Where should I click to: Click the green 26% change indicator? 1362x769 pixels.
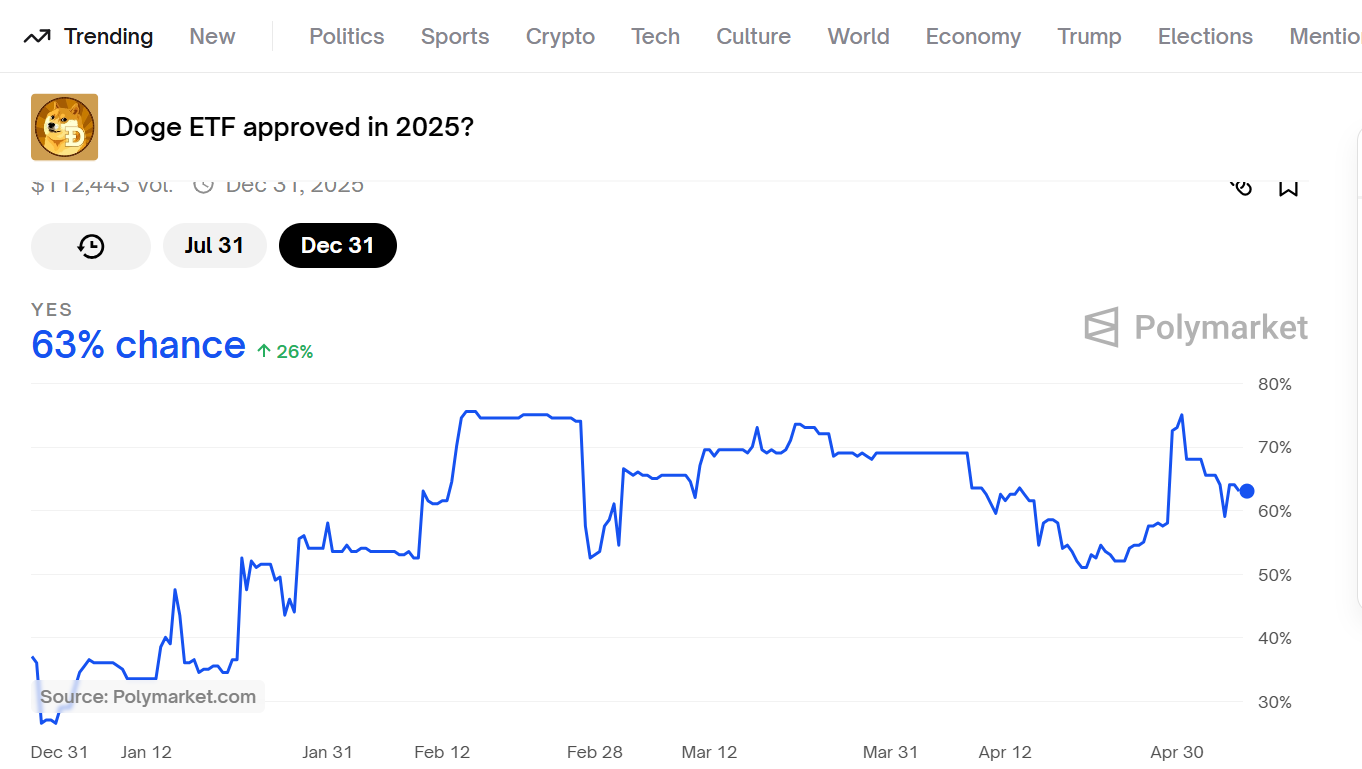285,352
